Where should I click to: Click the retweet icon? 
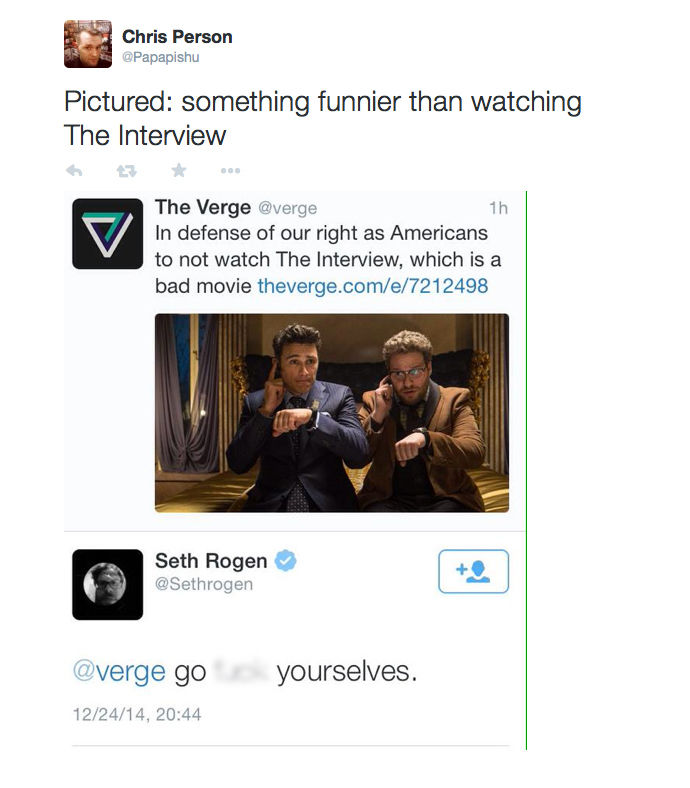[126, 171]
